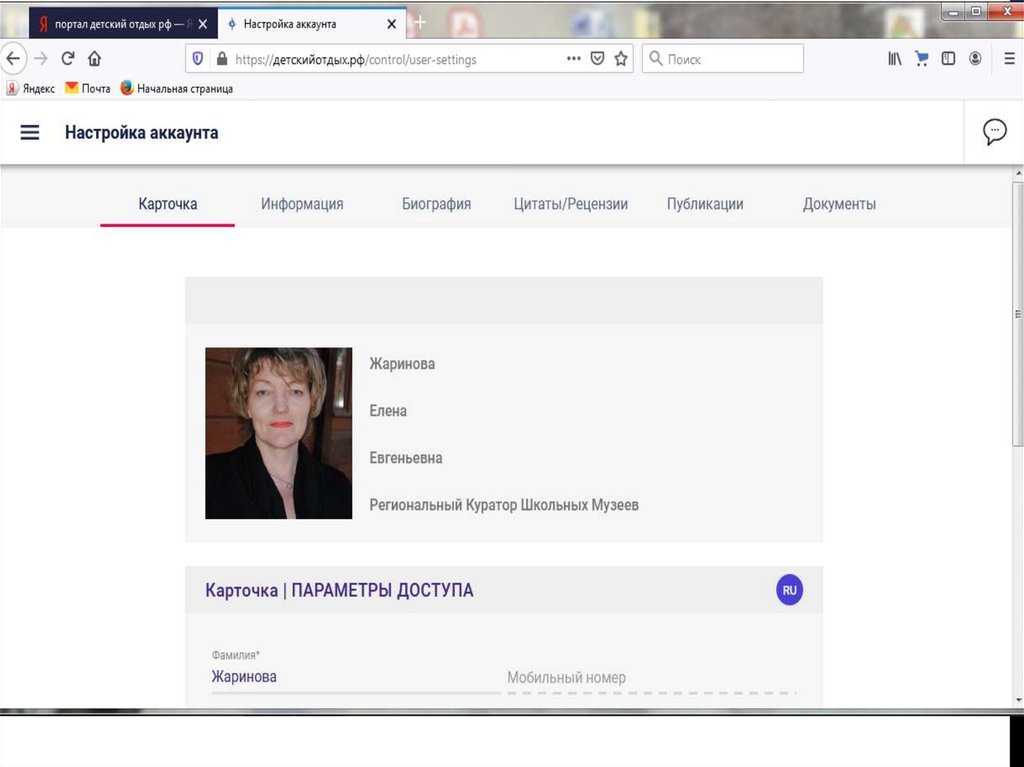Bookmark this page with the star icon

(621, 59)
